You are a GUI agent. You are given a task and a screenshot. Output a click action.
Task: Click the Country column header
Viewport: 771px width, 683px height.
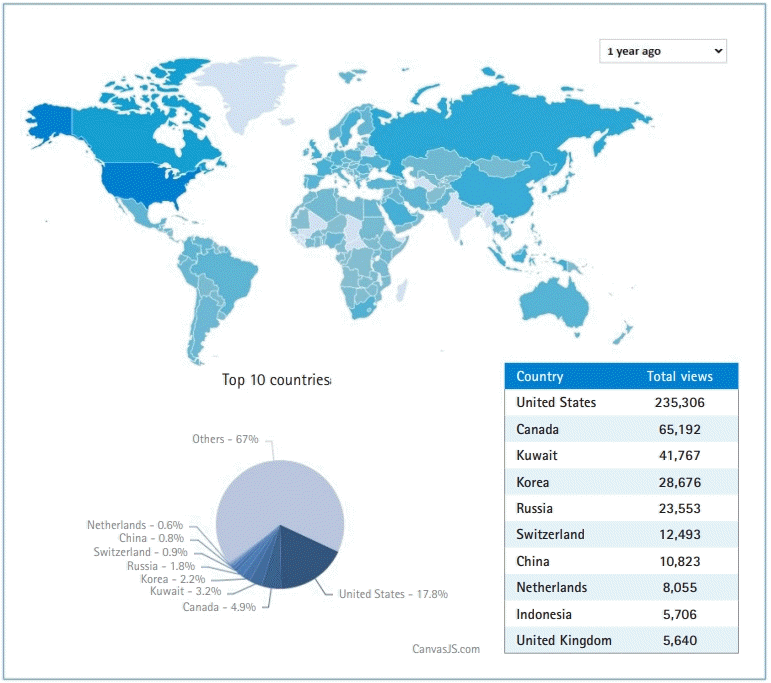539,377
